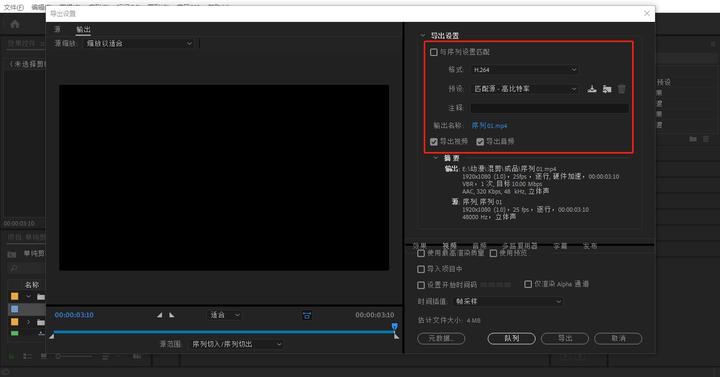Click the 导出 button
Screen dimensions: 720x377
(x=565, y=338)
